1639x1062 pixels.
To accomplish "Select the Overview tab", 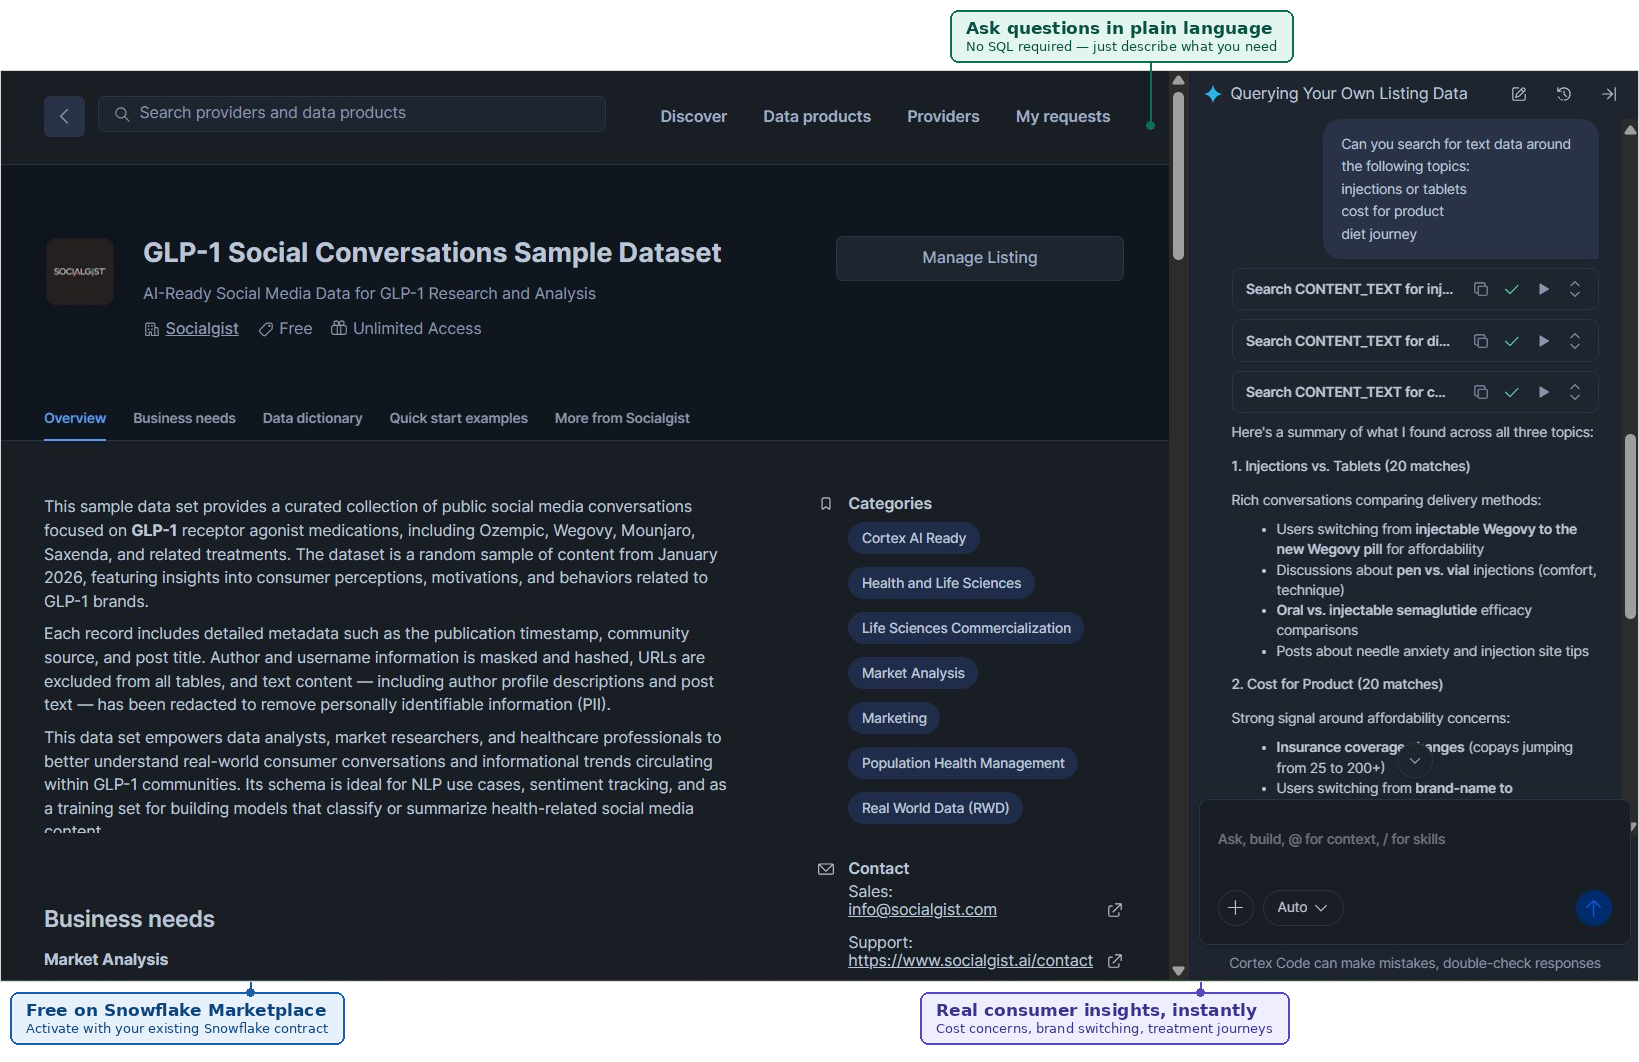I will pyautogui.click(x=75, y=418).
